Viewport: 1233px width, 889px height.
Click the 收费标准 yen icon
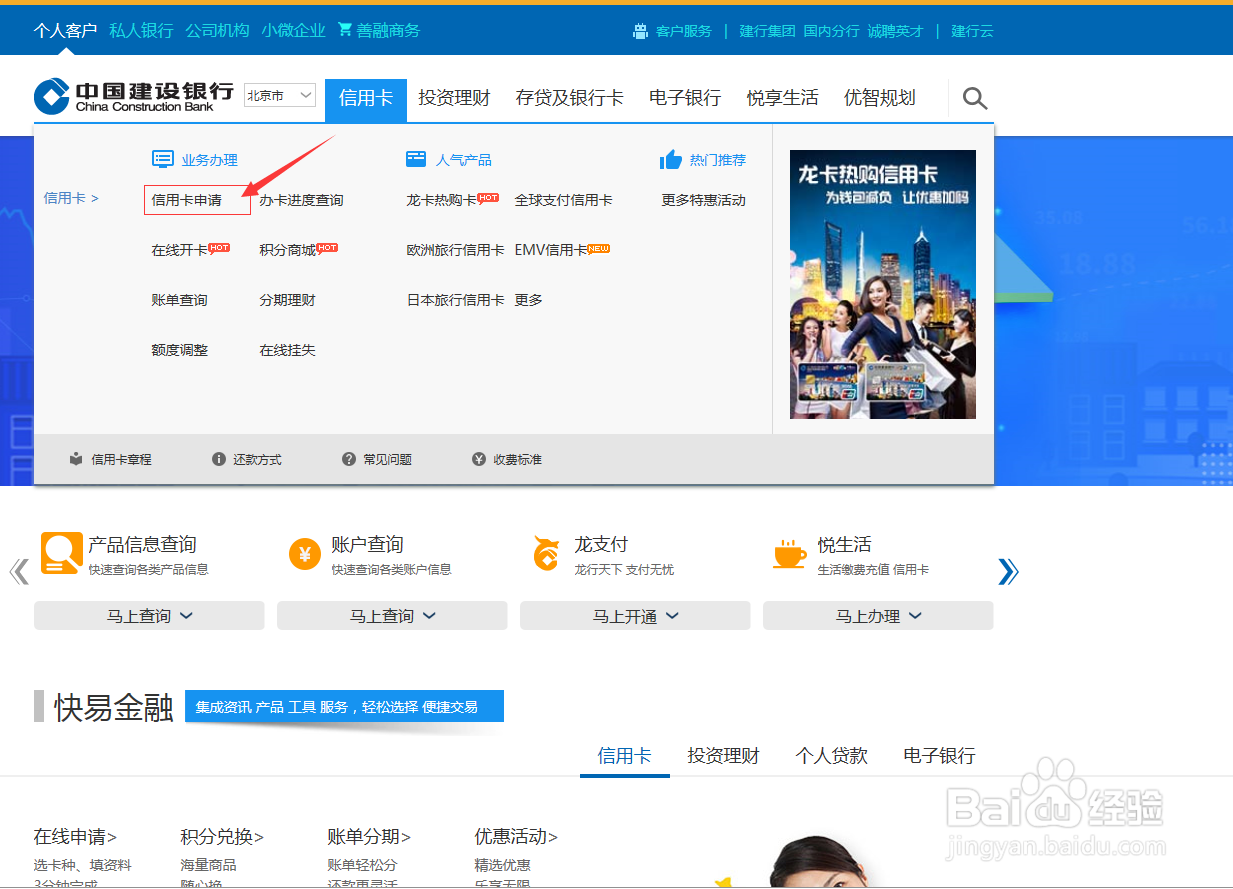tap(479, 459)
